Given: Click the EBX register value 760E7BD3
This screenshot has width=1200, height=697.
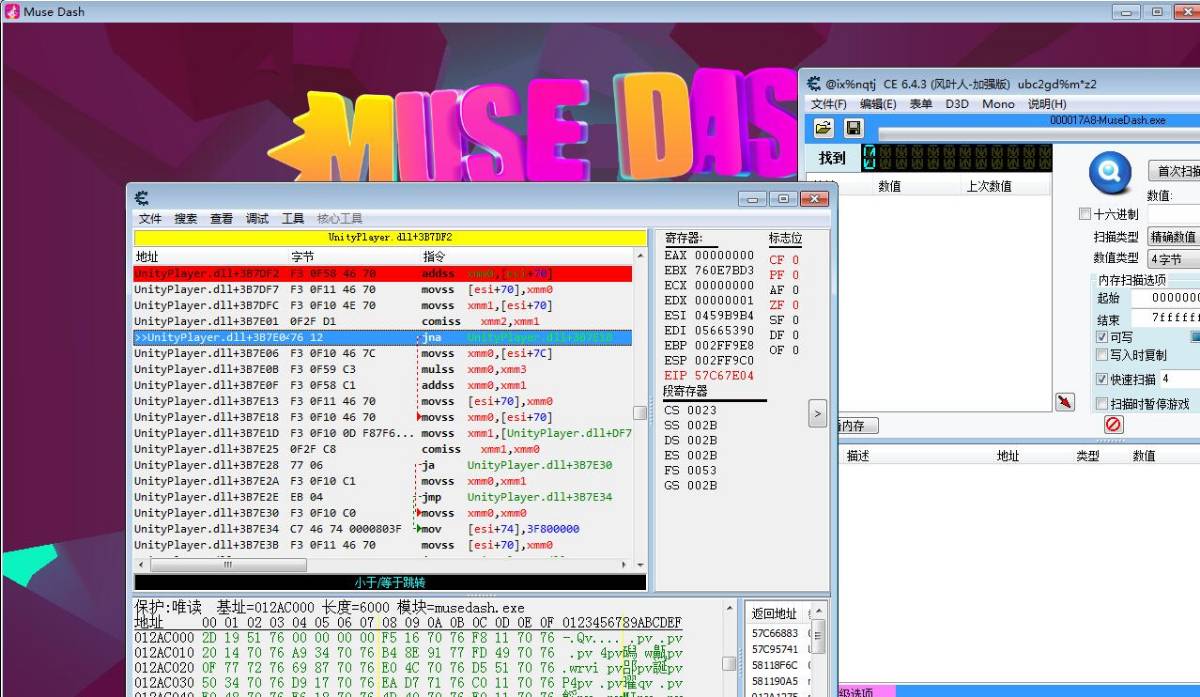Looking at the screenshot, I should point(725,271).
